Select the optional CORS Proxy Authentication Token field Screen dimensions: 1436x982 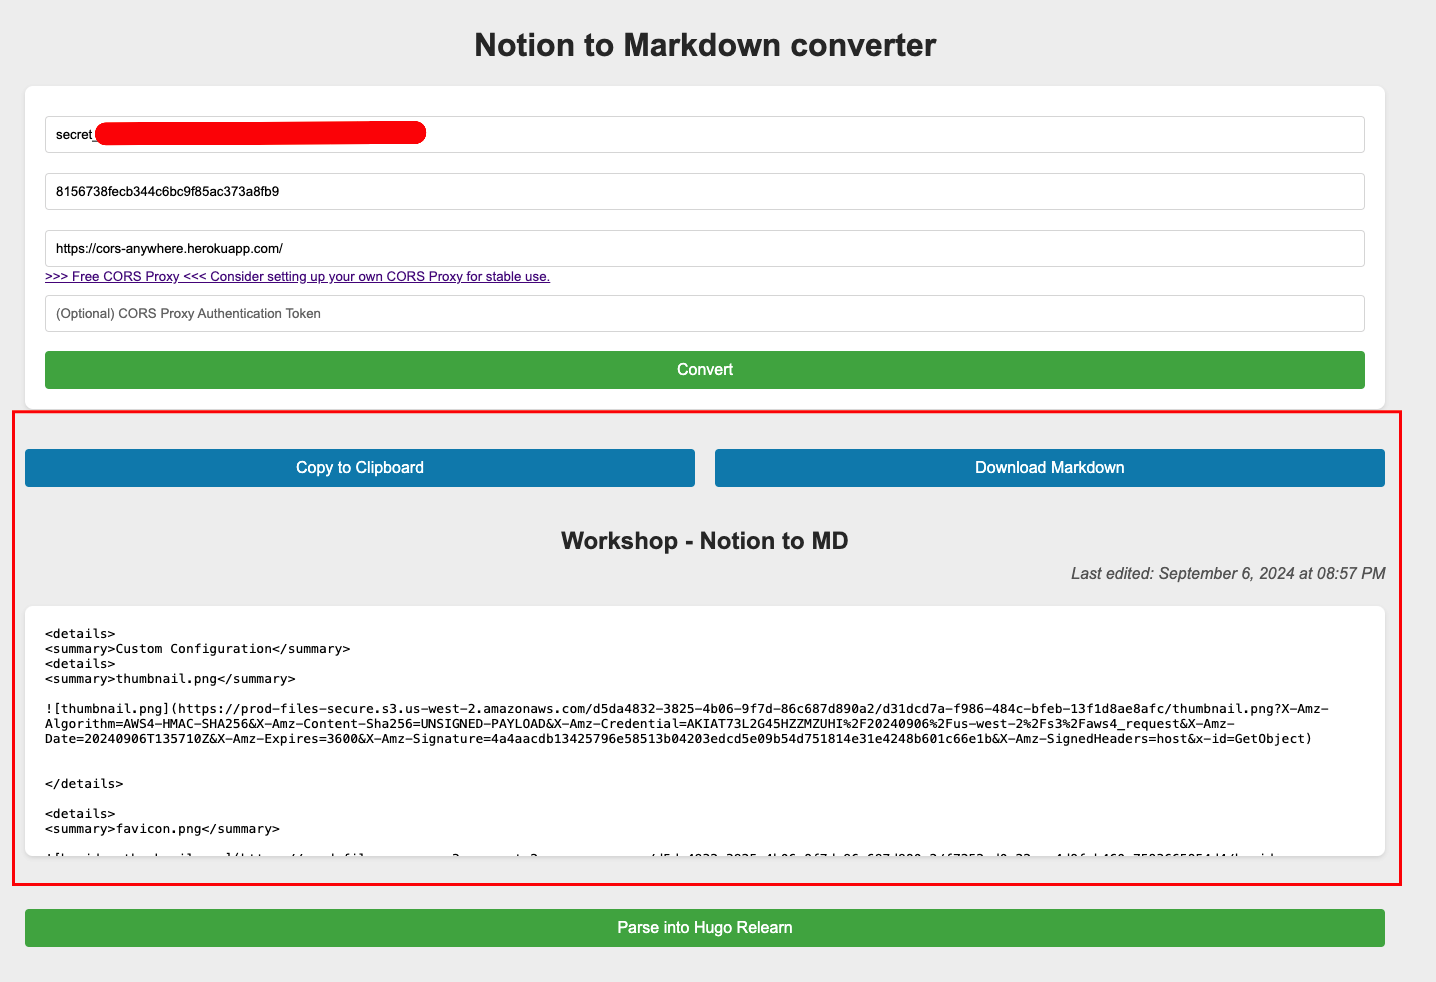(x=704, y=313)
